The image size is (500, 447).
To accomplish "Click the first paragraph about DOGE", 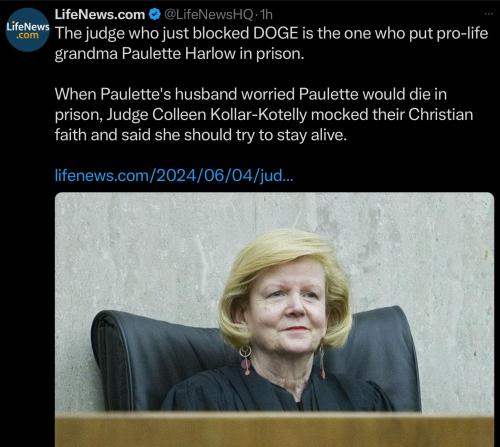I will tap(271, 43).
